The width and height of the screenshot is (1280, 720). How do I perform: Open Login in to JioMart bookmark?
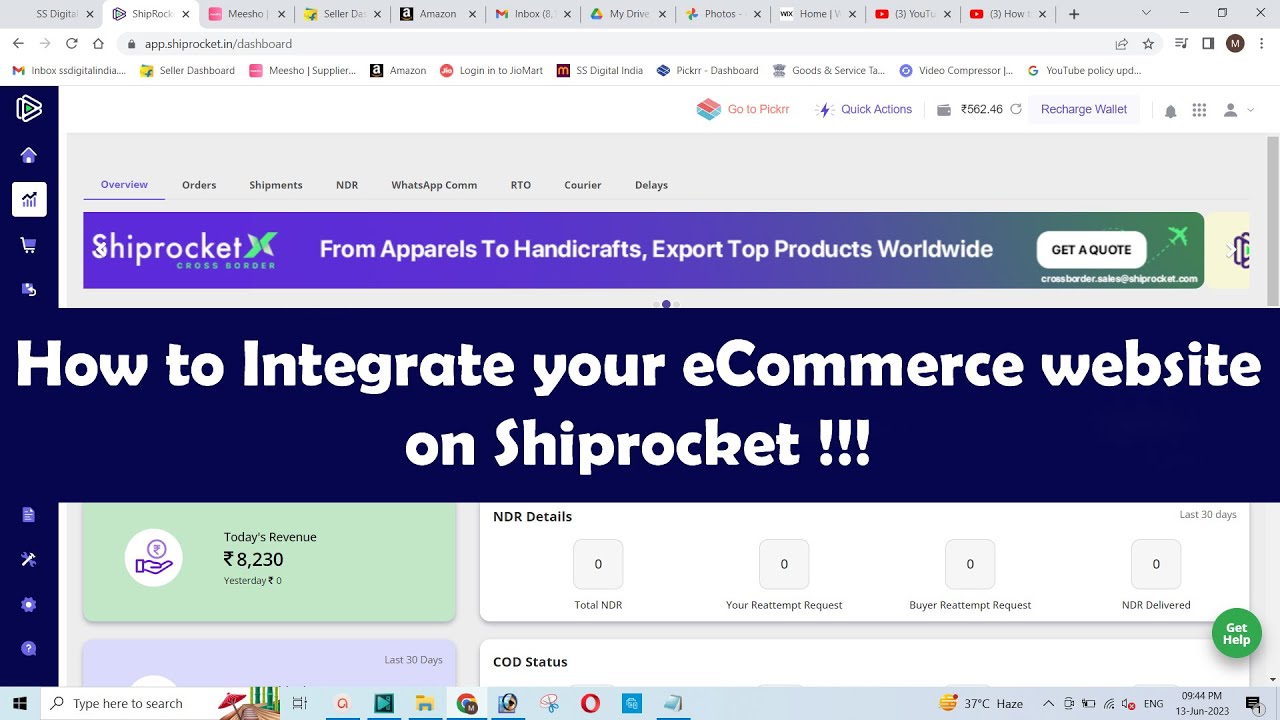pyautogui.click(x=491, y=71)
